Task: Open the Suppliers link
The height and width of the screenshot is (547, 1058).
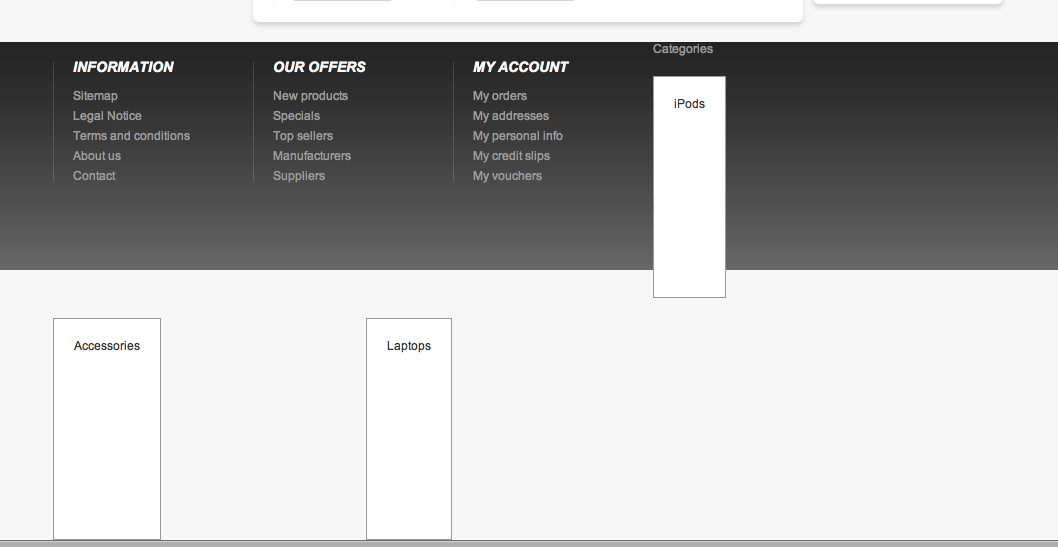Action: [x=299, y=175]
